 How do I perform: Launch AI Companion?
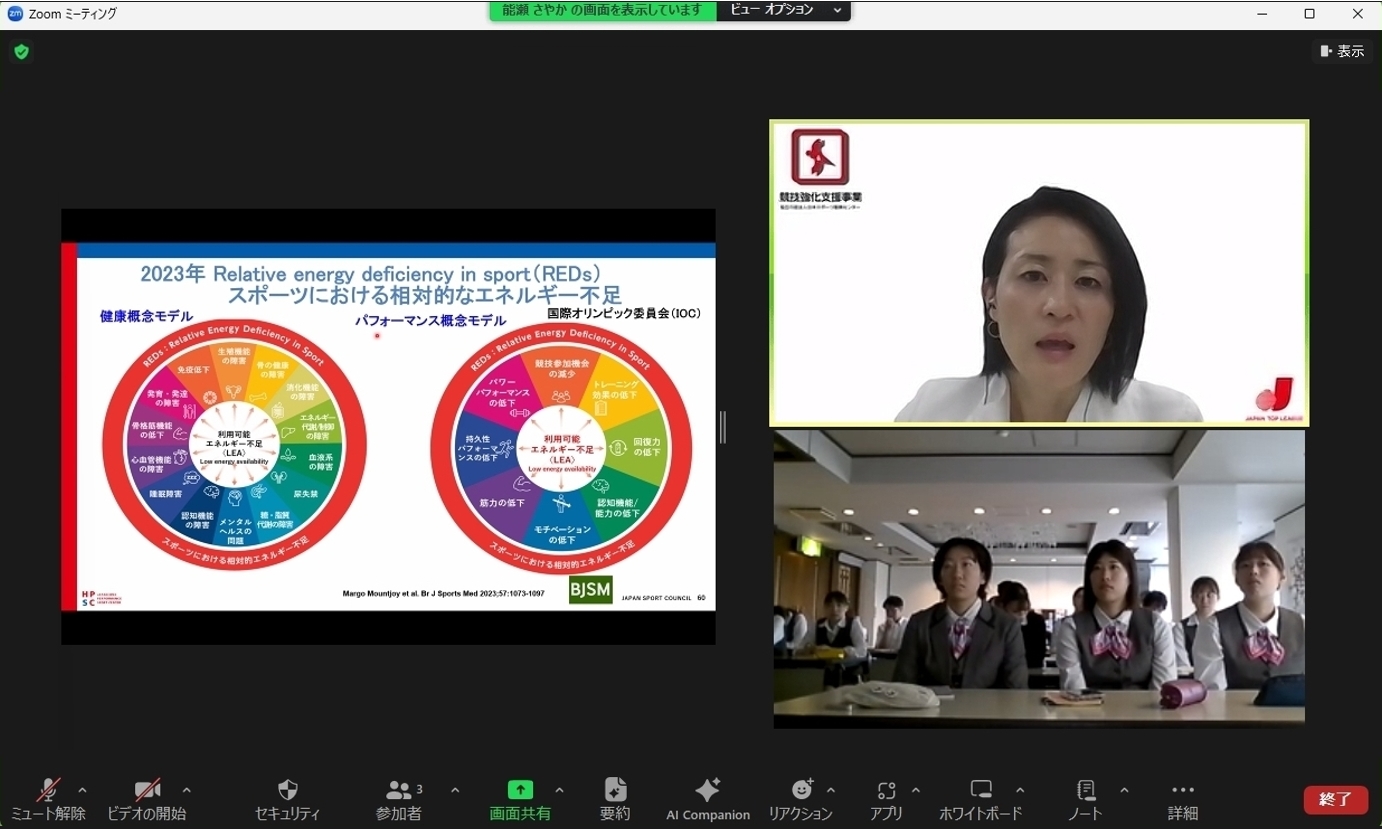(708, 800)
